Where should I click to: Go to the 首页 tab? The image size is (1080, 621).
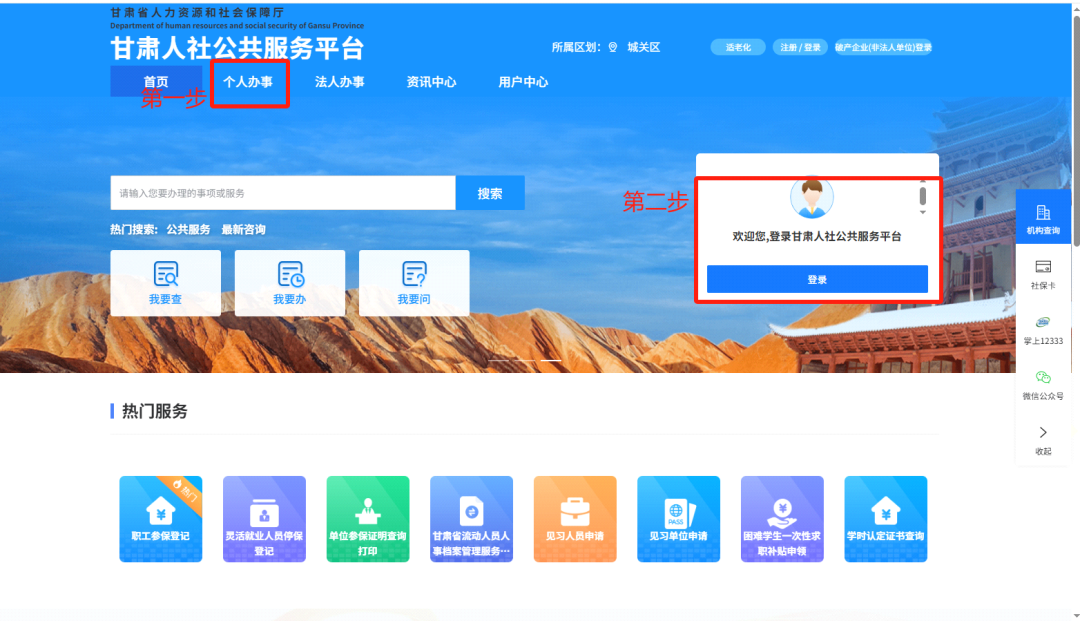tap(156, 81)
